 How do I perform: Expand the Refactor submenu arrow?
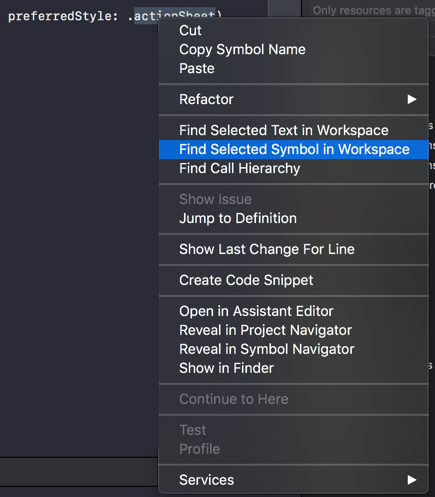coord(412,99)
